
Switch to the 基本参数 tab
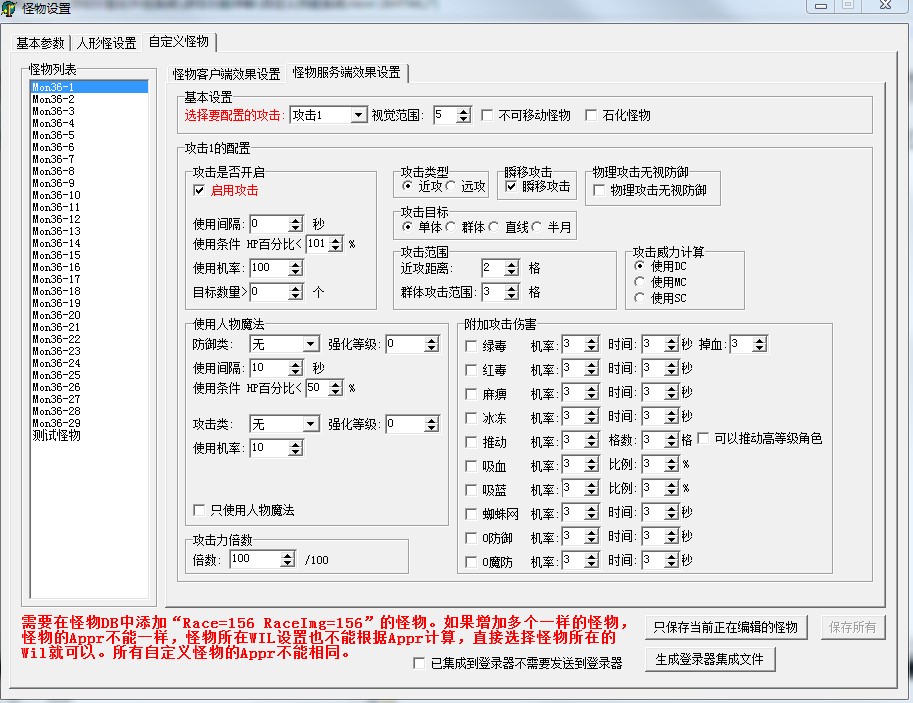40,43
